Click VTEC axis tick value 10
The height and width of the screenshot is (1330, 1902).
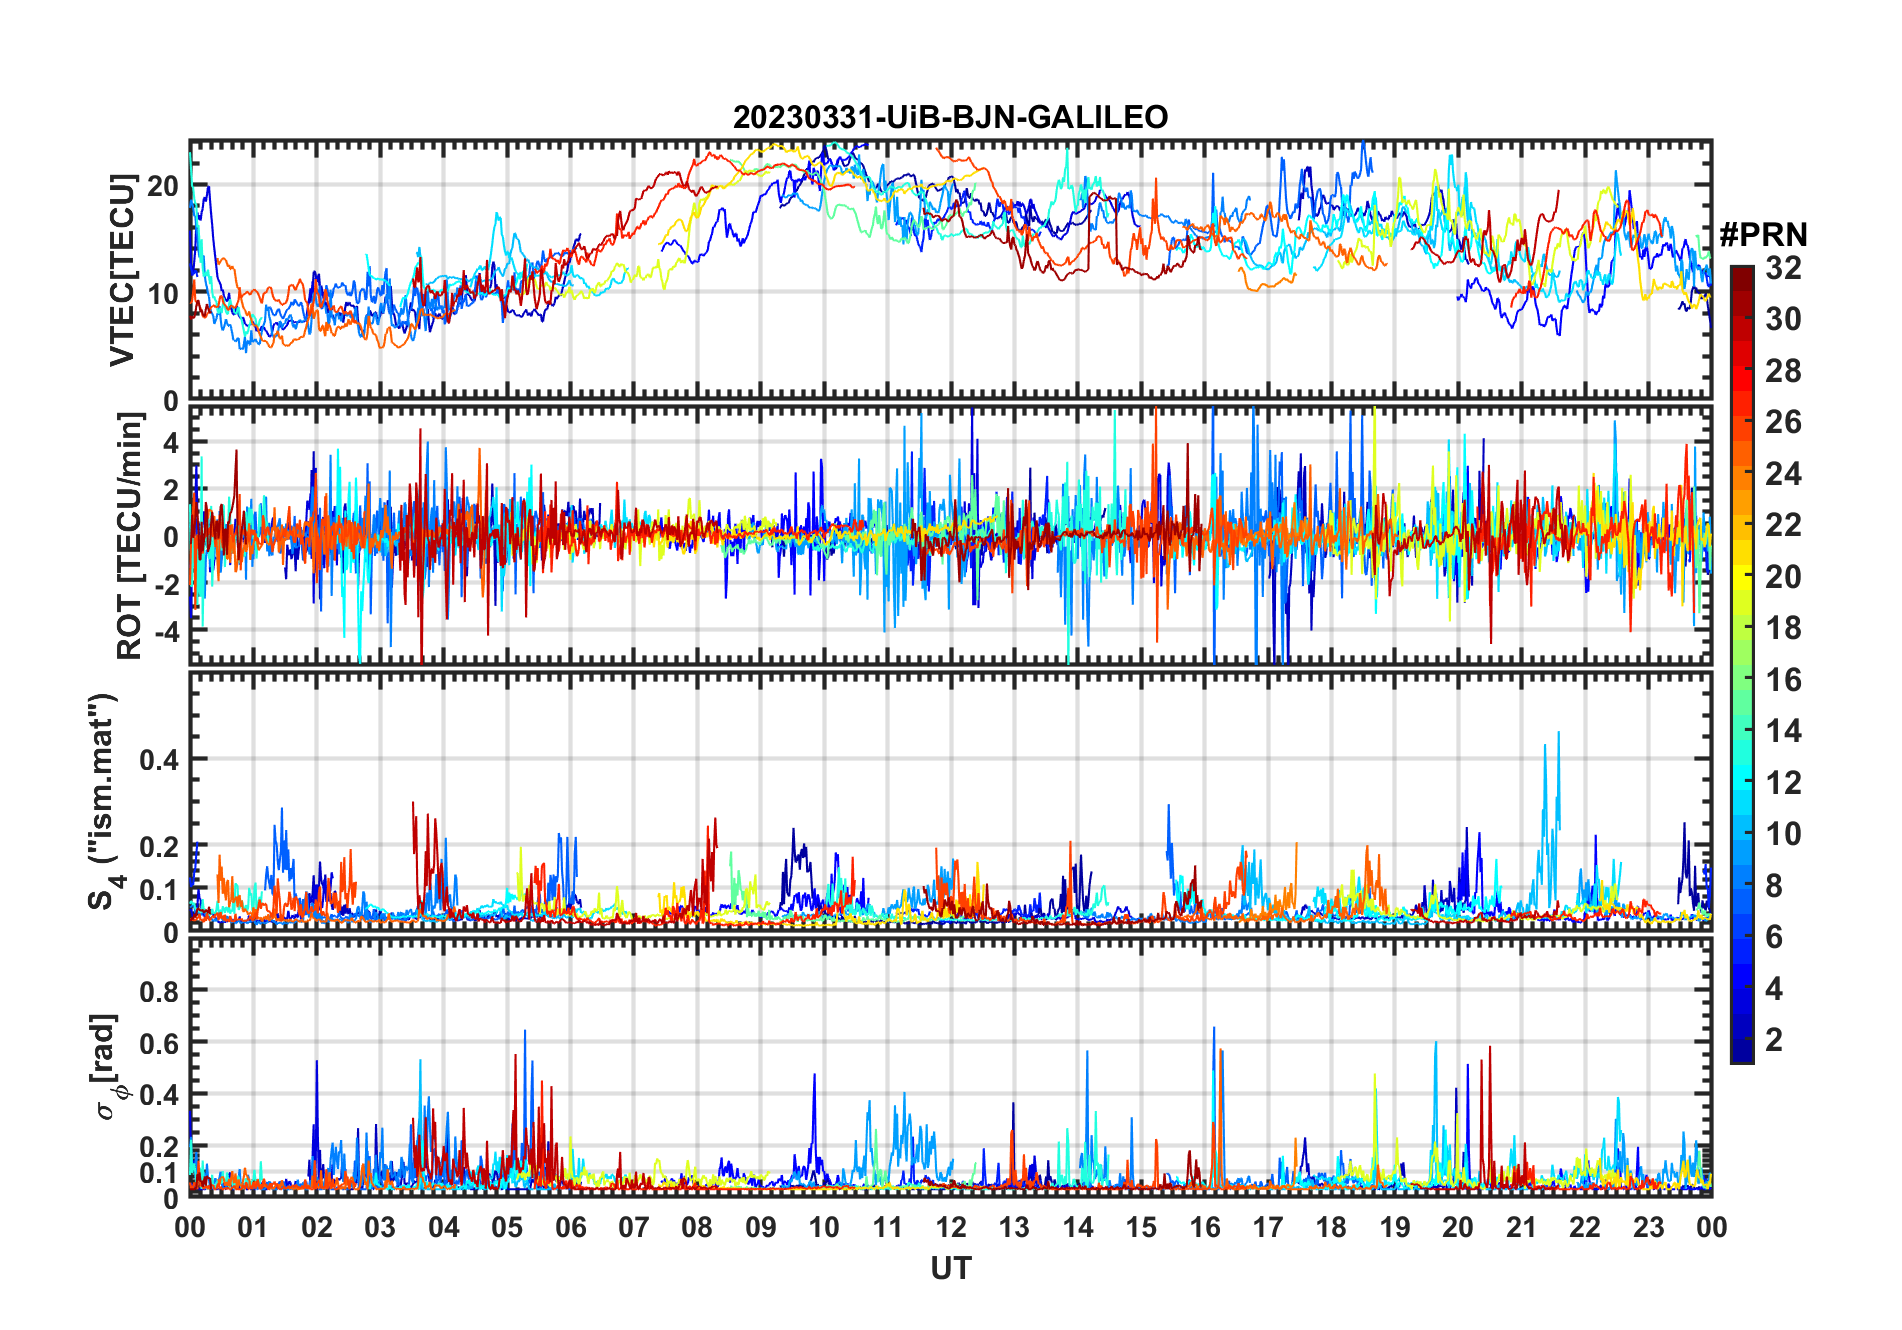click(x=162, y=294)
